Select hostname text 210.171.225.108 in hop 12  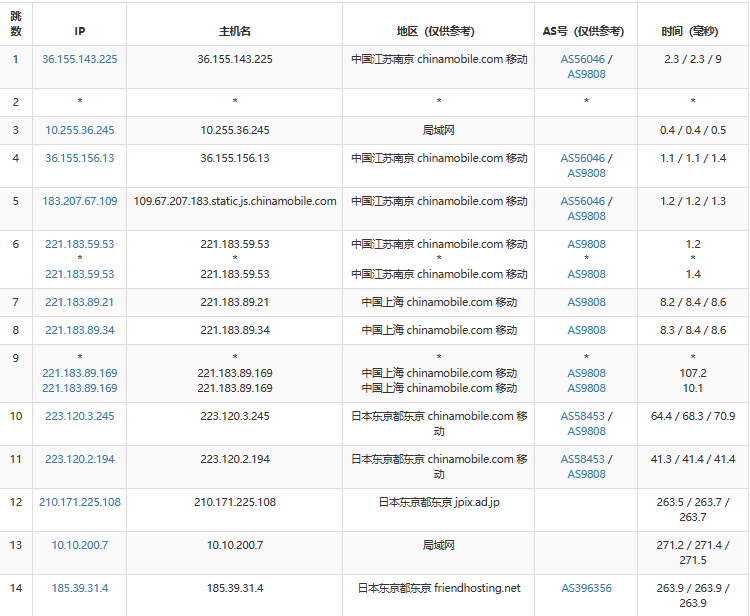235,502
